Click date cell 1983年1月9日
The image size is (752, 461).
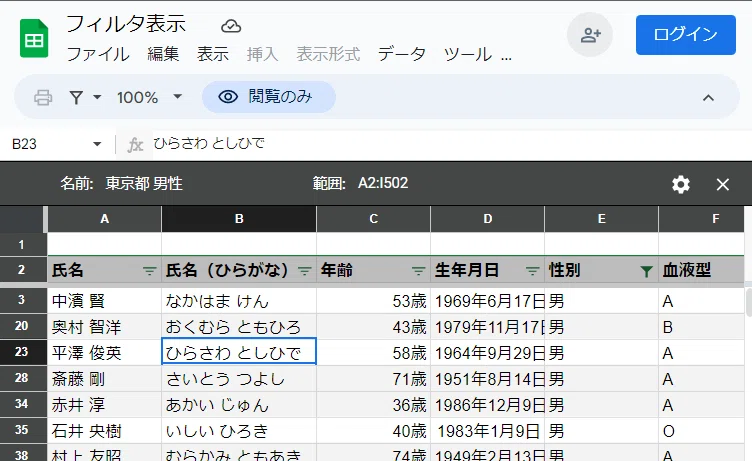tap(487, 430)
